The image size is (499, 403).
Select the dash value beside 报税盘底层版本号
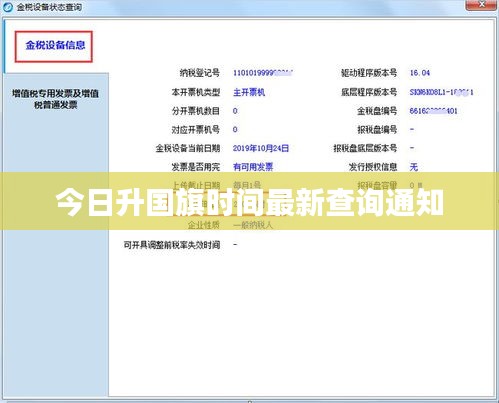point(412,148)
